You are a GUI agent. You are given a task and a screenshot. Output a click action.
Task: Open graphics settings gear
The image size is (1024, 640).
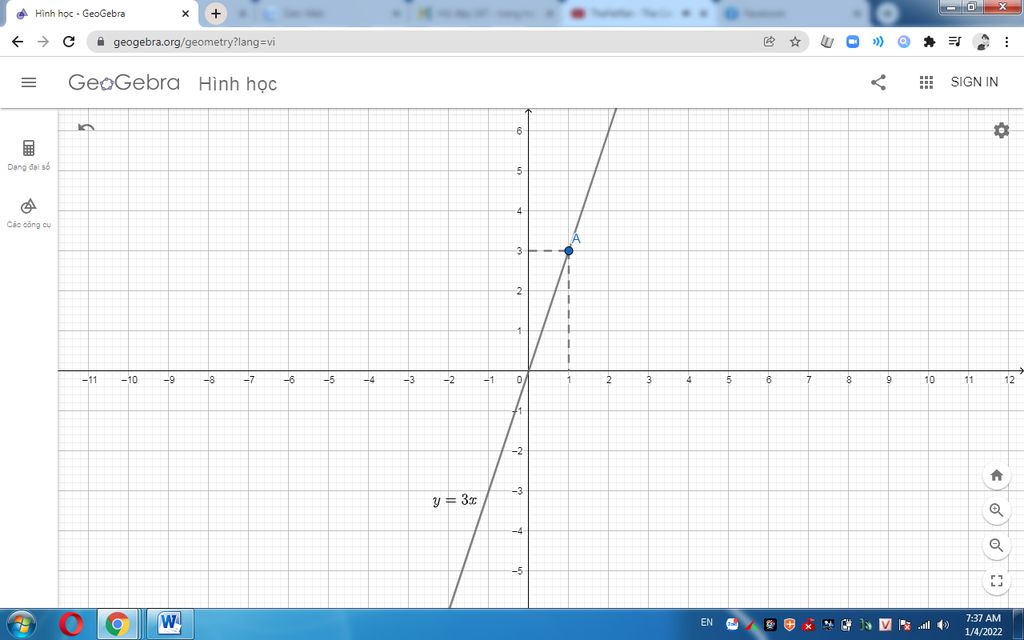pos(1001,131)
